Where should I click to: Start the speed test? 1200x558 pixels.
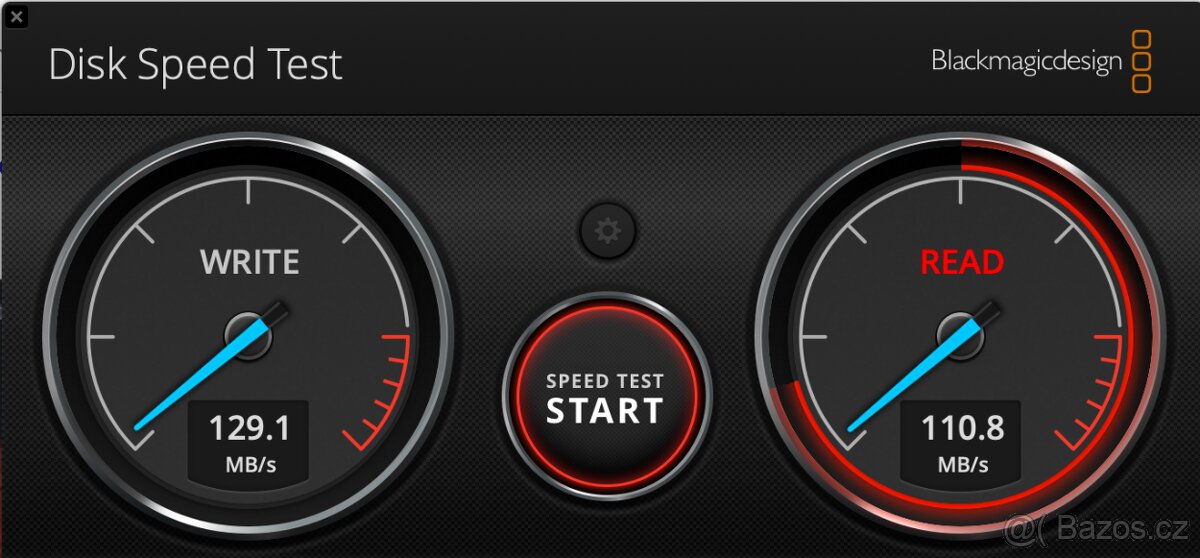click(x=605, y=397)
